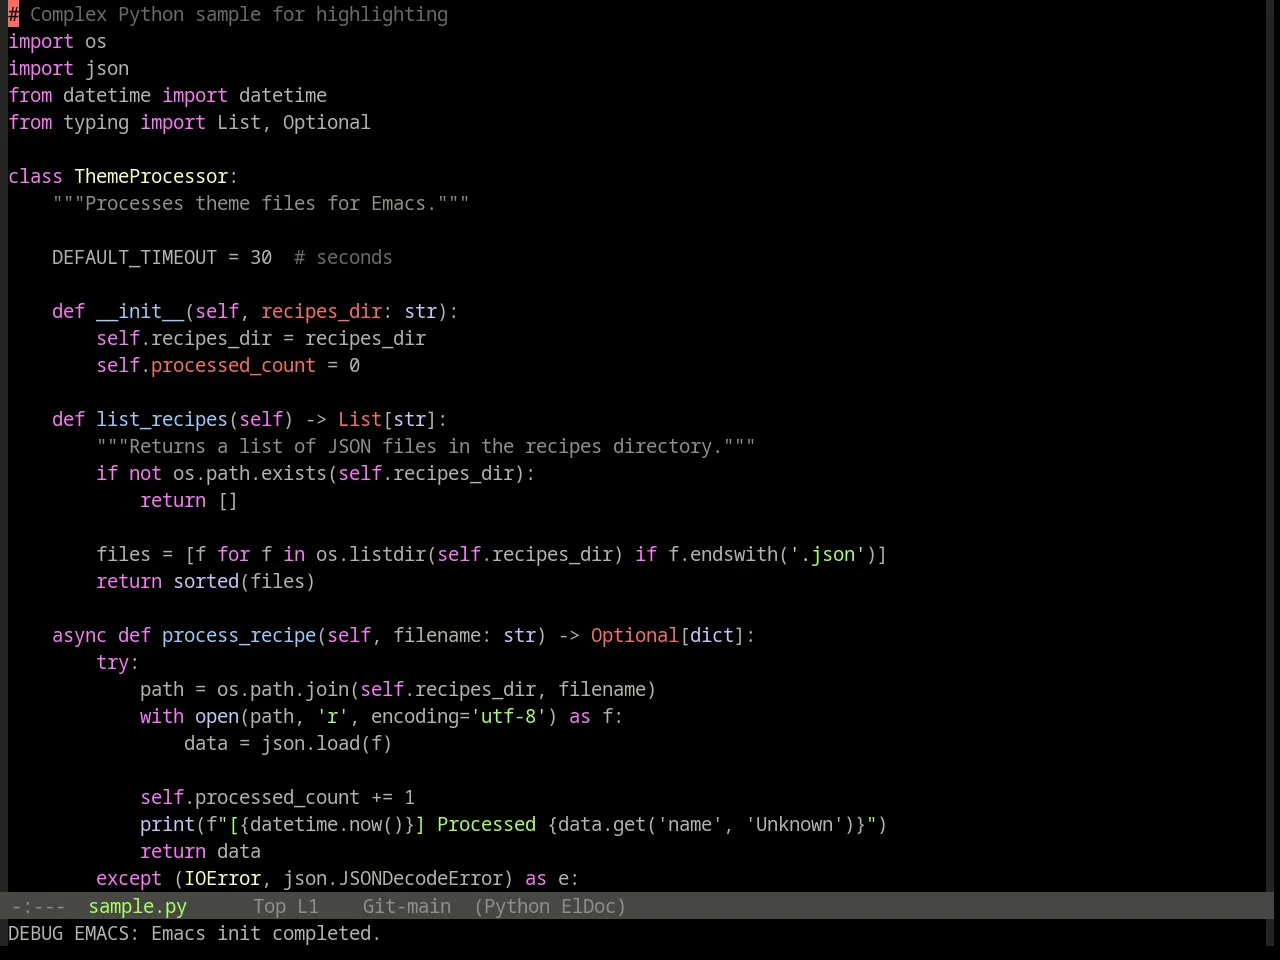
Task: Click the 'return []' statement
Action: (x=189, y=500)
